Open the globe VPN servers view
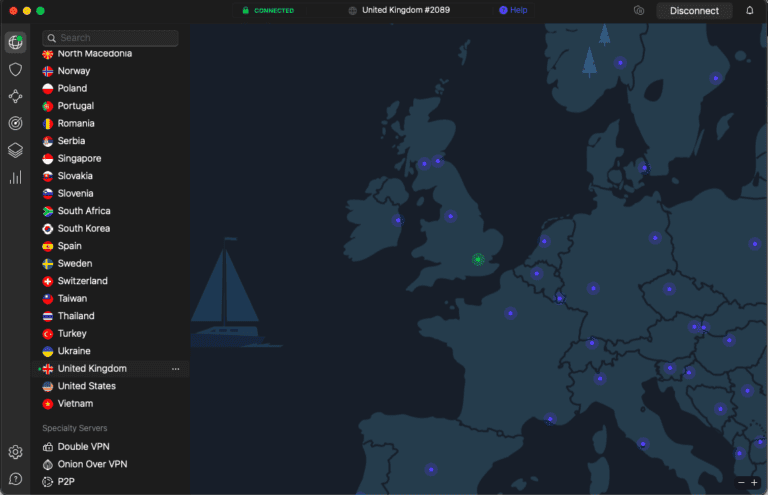 [15, 42]
